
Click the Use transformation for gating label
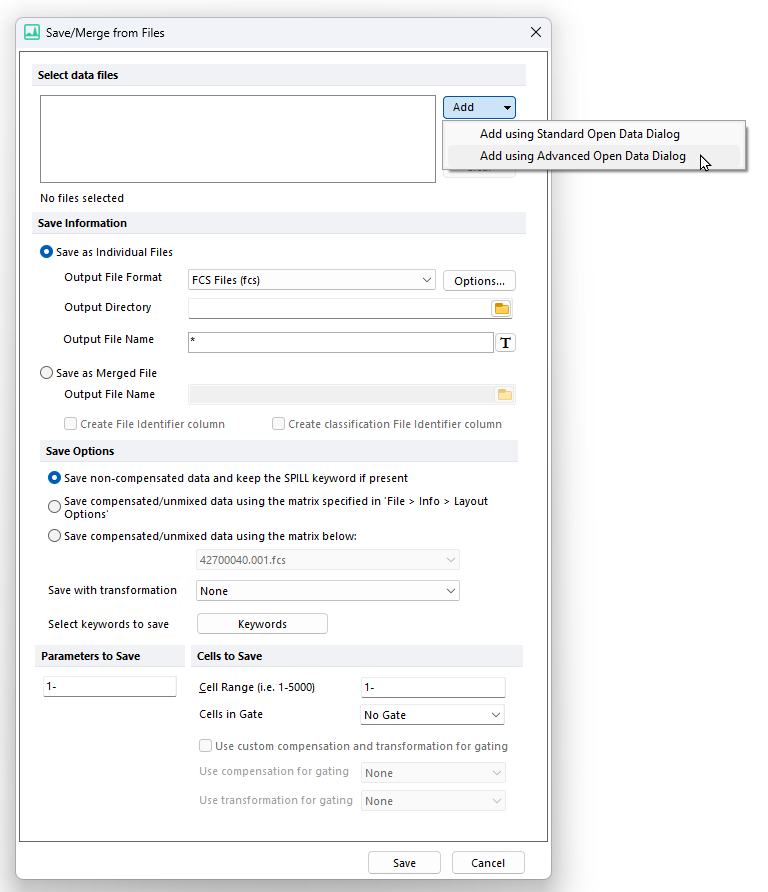[x=276, y=800]
